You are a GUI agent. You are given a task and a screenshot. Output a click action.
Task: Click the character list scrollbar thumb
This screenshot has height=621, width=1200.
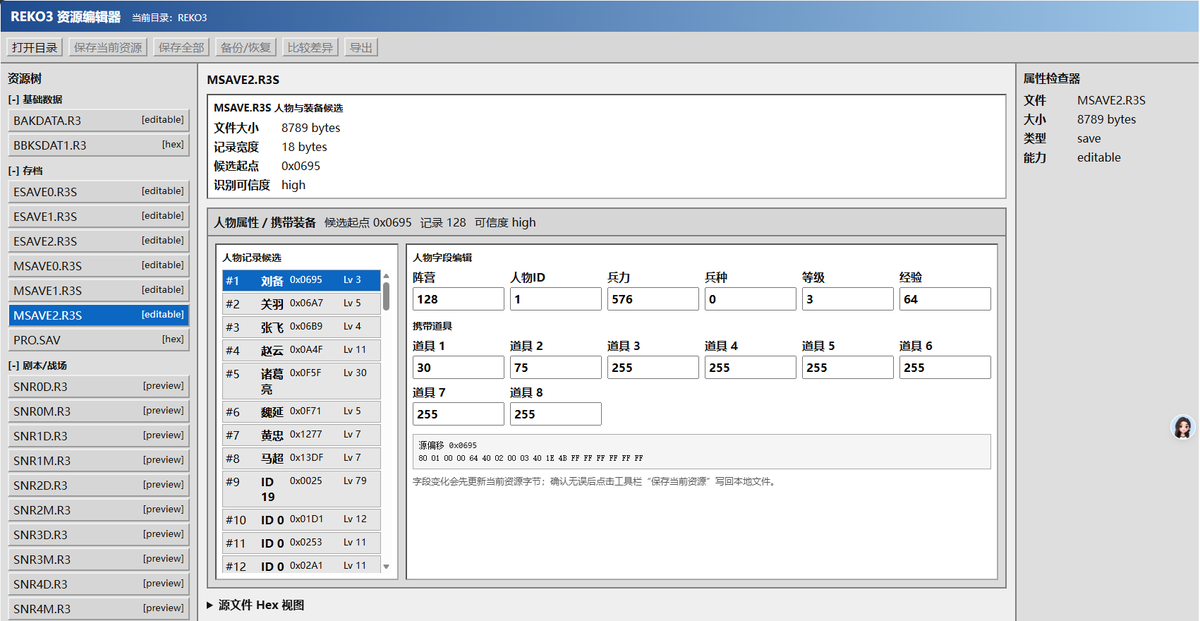(x=387, y=297)
